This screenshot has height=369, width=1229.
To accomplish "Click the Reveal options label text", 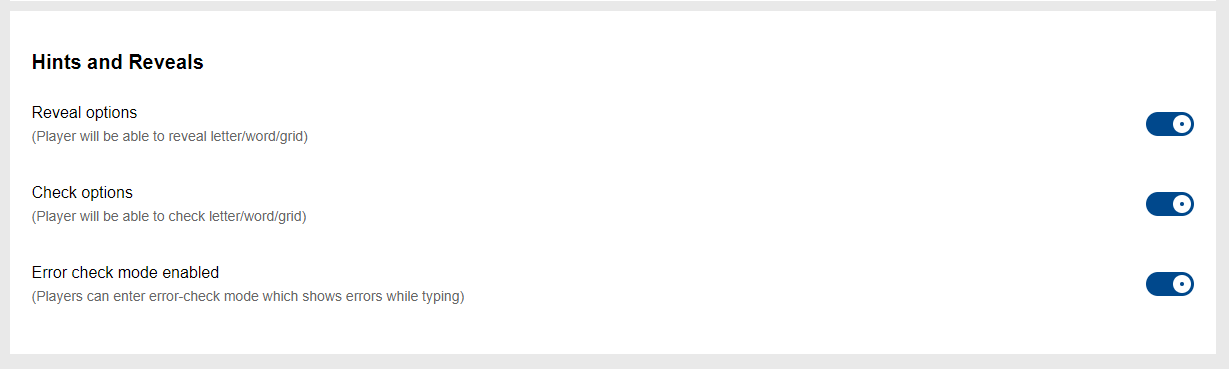I will (x=84, y=112).
